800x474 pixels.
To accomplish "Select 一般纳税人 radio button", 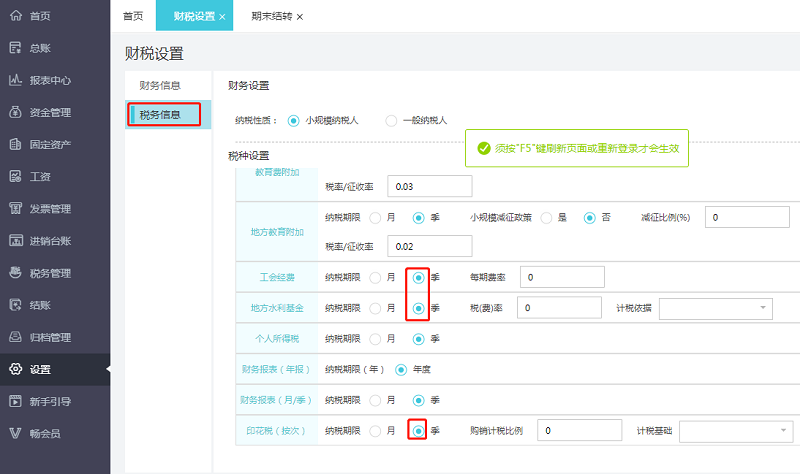I will point(391,121).
